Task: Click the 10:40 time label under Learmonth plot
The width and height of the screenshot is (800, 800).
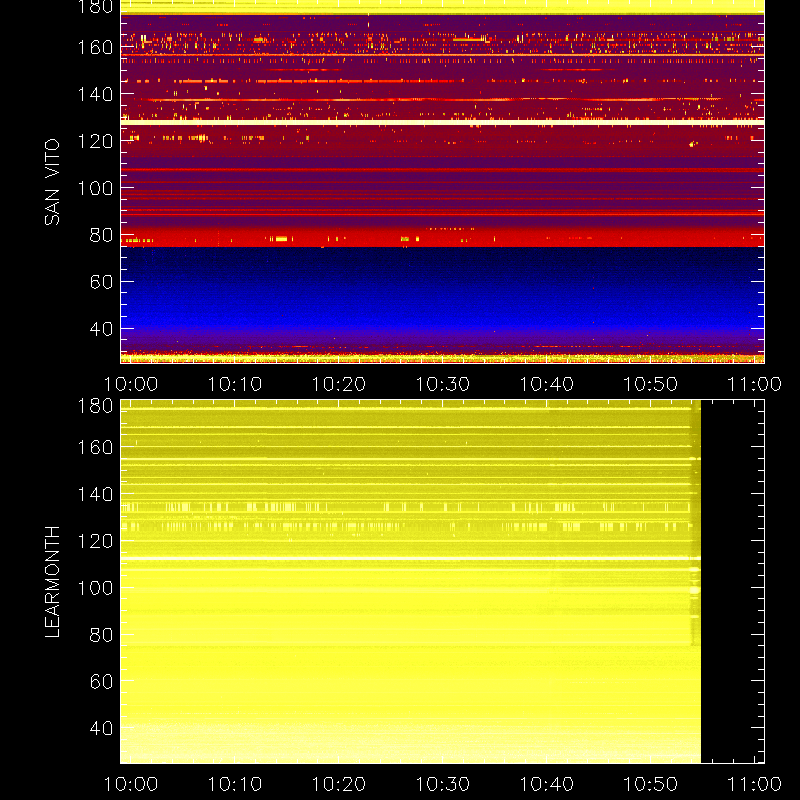Action: (x=546, y=784)
